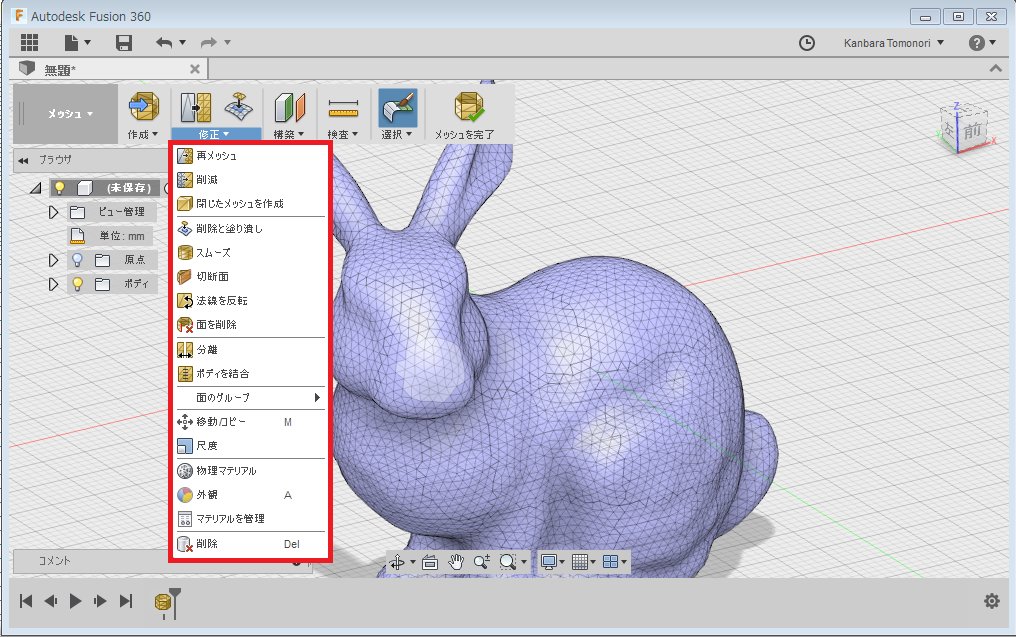Choose 切断面 from the menu
Image resolution: width=1016 pixels, height=637 pixels.
coord(250,277)
